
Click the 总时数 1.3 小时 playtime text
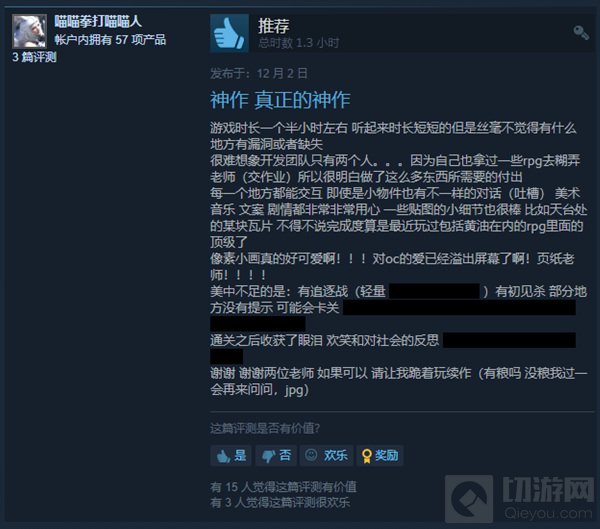point(298,43)
